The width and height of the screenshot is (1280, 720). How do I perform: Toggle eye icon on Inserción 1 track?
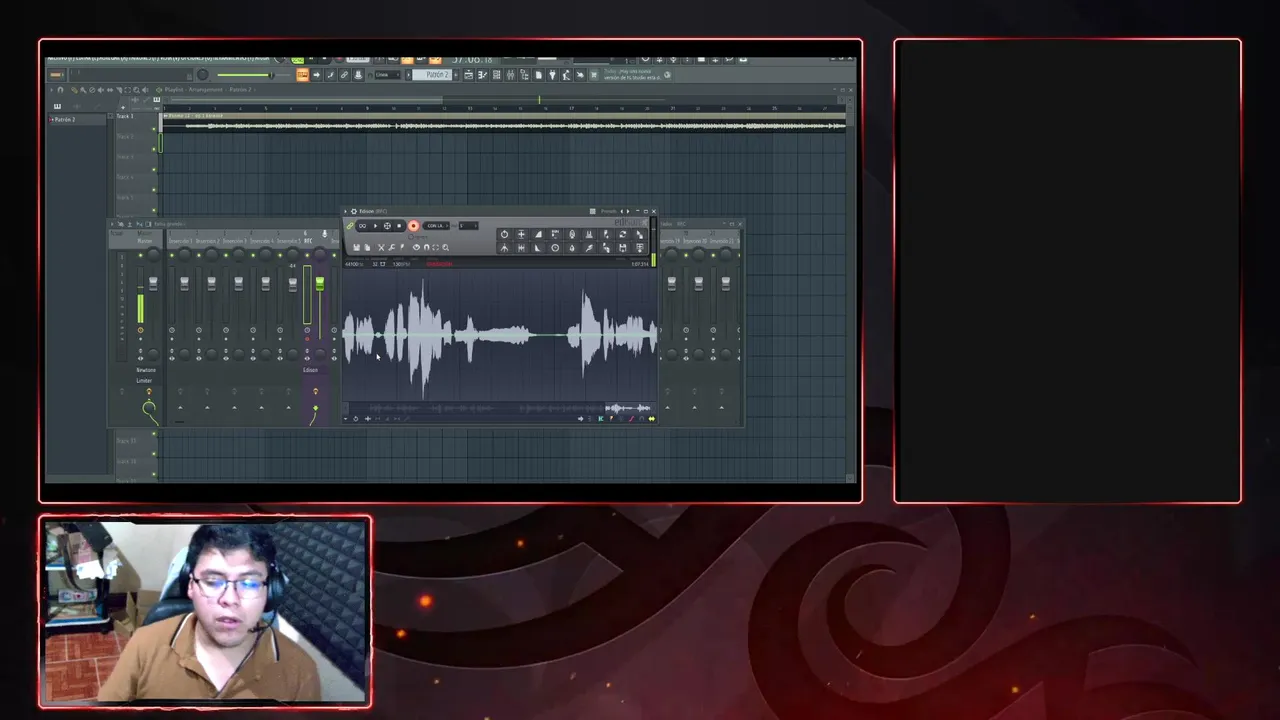pyautogui.click(x=172, y=358)
